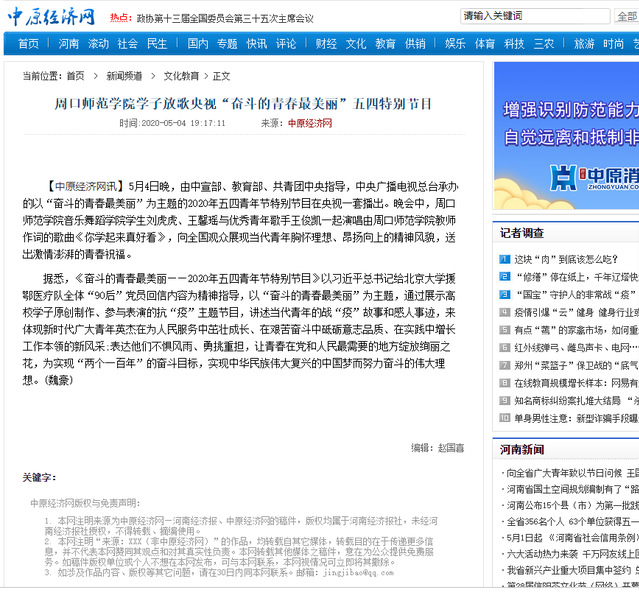Open 5月1日起《河南省社会信用条例》 item
Image resolution: width=639 pixels, height=601 pixels.
(573, 538)
